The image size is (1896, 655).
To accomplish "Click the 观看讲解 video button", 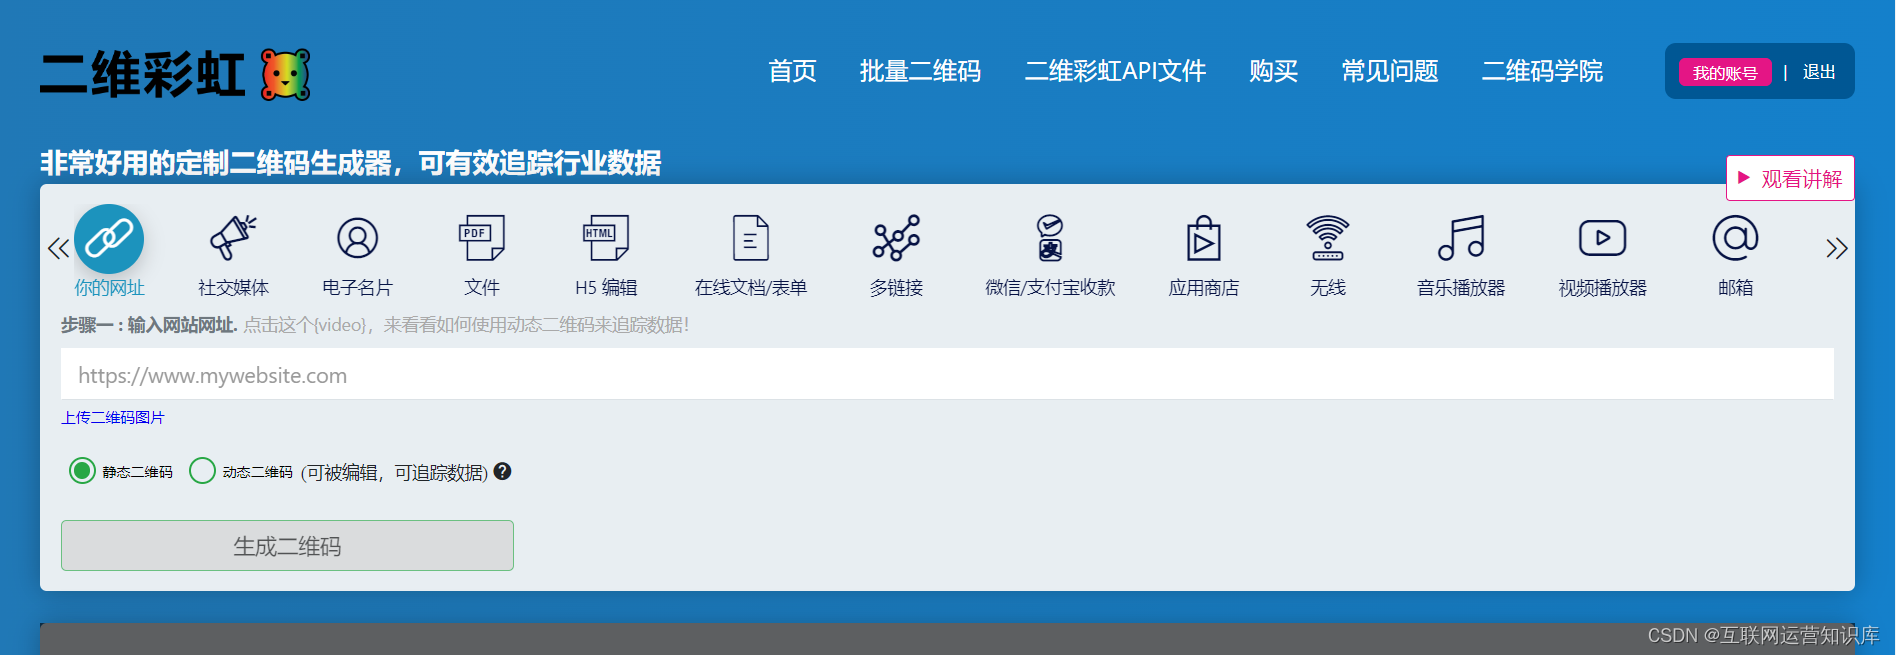I will pos(1790,178).
